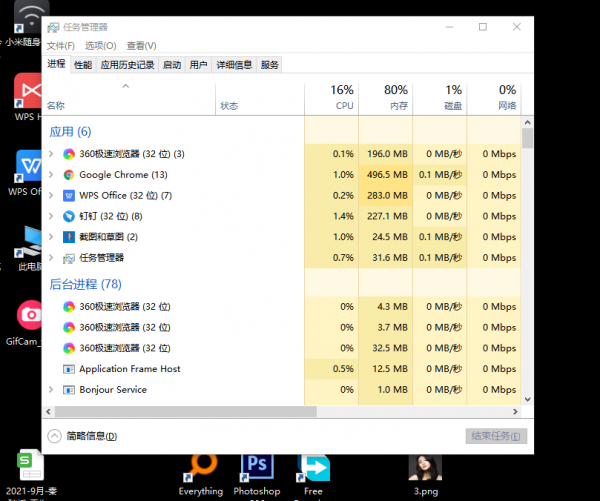Select the 进程 tab
Screen dimensions: 600x501
[x=56, y=64]
